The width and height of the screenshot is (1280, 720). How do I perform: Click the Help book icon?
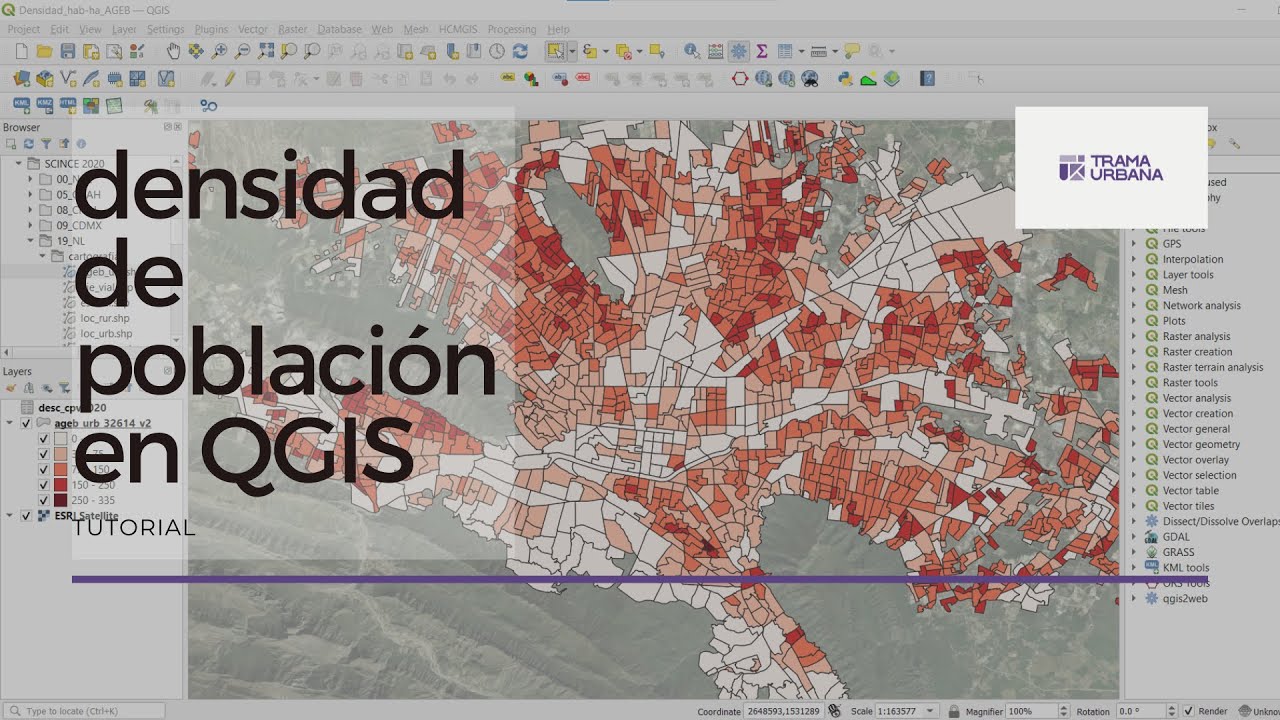pyautogui.click(x=927, y=78)
